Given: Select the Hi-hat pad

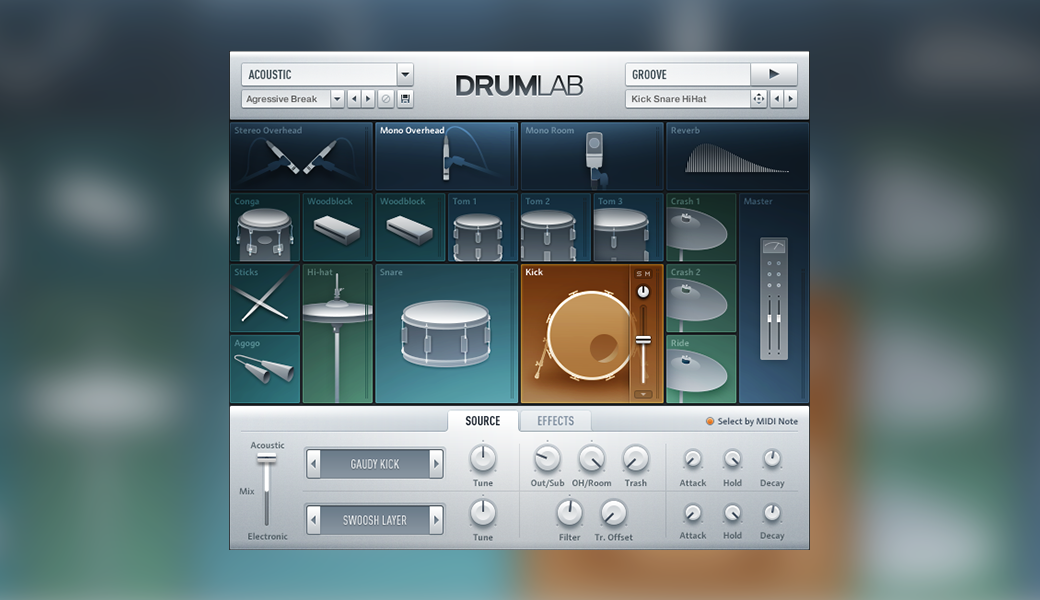Looking at the screenshot, I should click(338, 333).
